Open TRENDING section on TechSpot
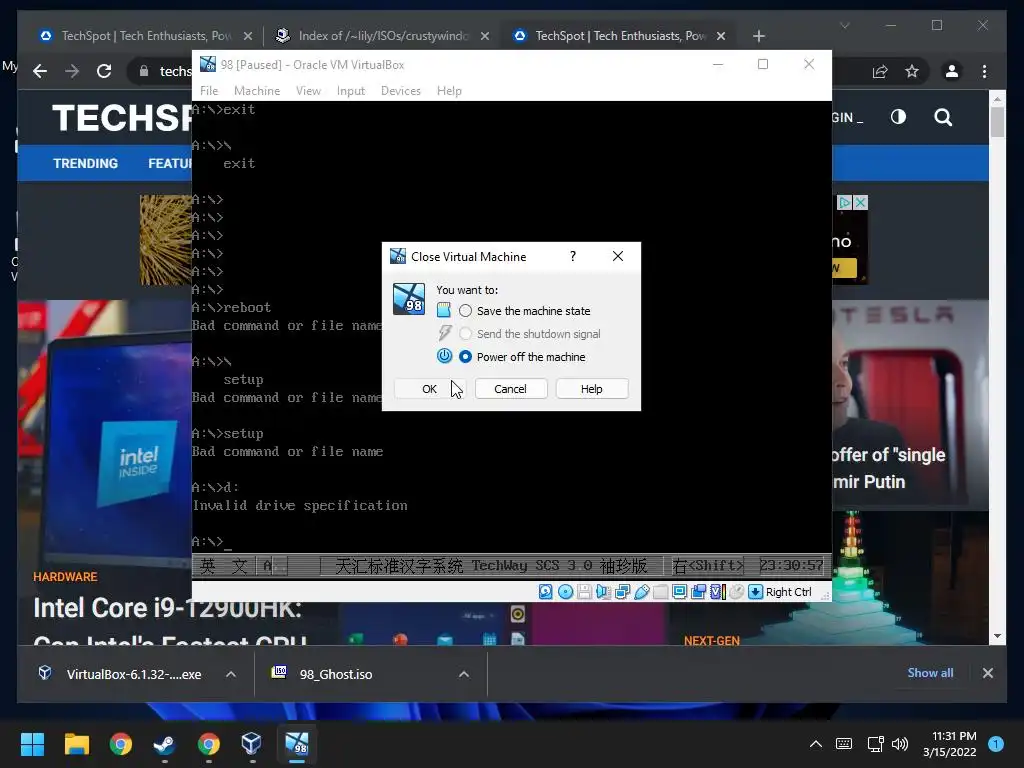 click(86, 163)
